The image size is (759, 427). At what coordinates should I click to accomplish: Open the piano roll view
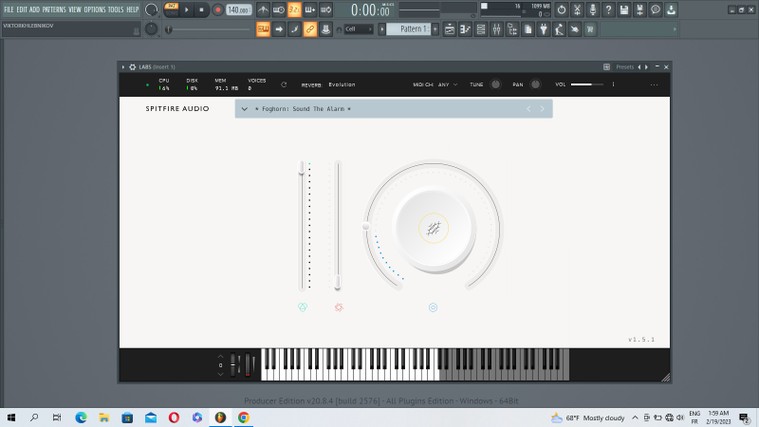(x=465, y=29)
